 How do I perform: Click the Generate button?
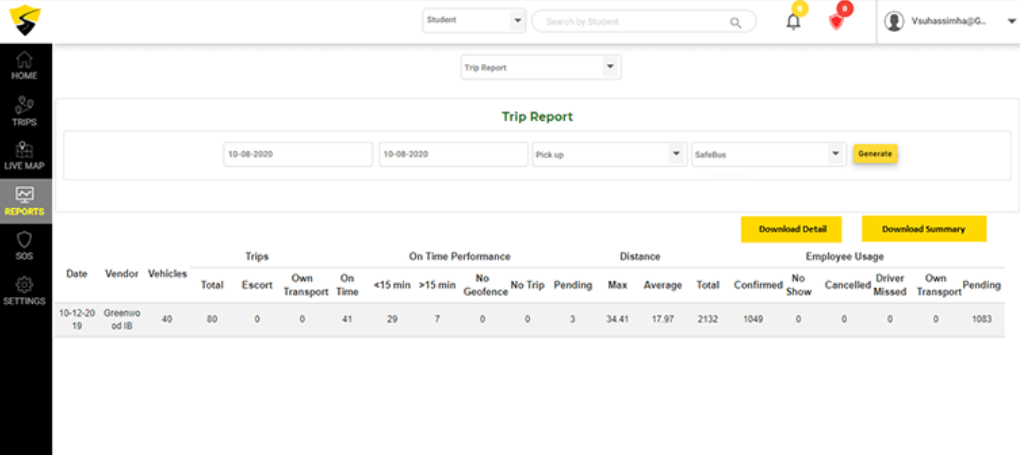(875, 154)
